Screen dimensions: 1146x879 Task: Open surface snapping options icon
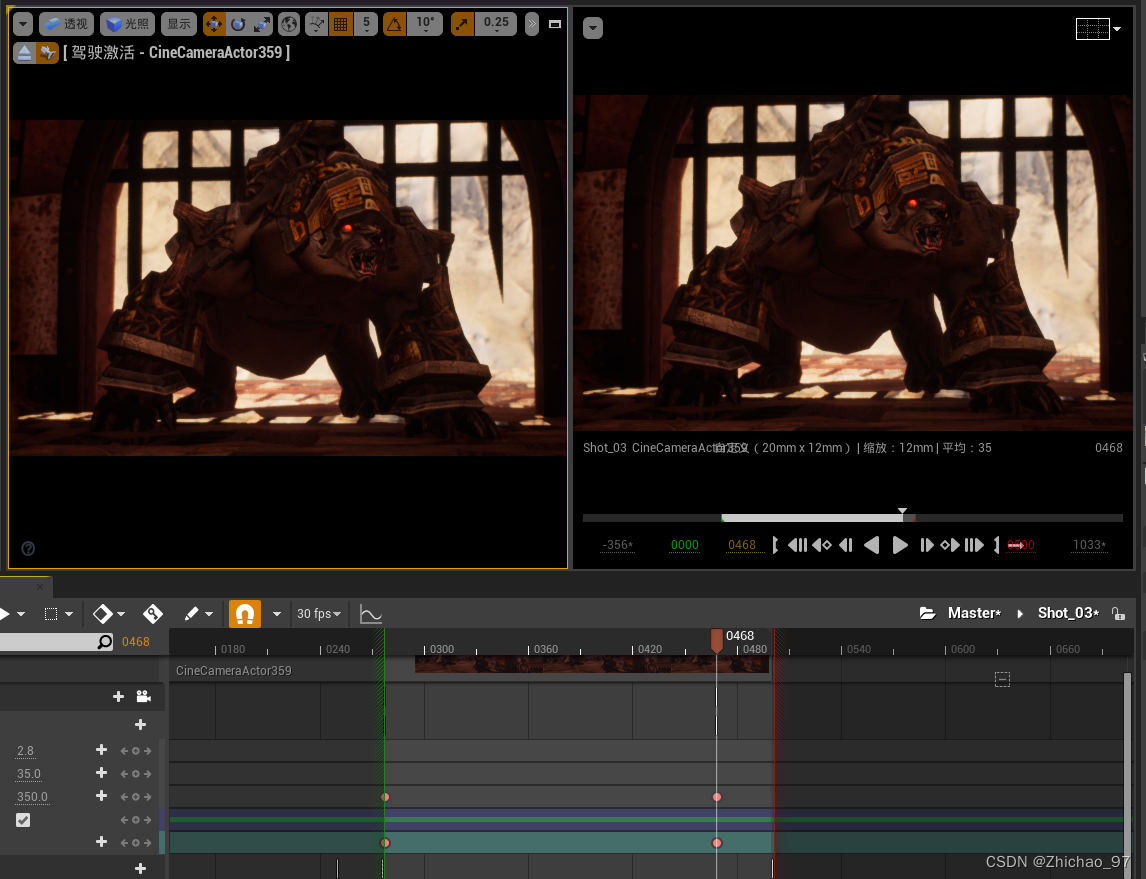click(316, 24)
